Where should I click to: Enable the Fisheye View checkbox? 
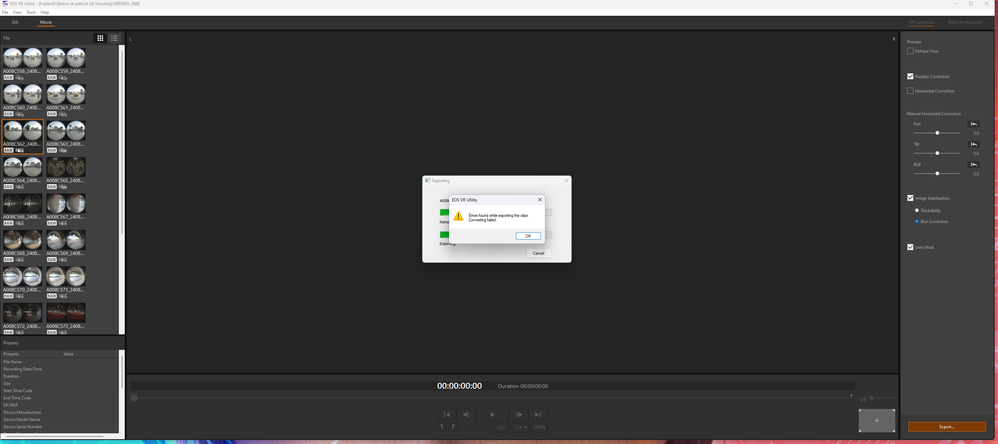pyautogui.click(x=911, y=51)
